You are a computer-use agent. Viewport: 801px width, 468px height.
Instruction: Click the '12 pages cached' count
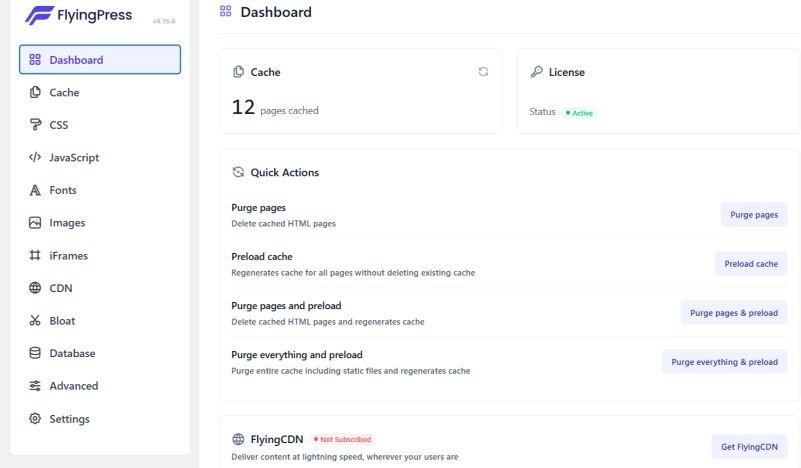[275, 108]
